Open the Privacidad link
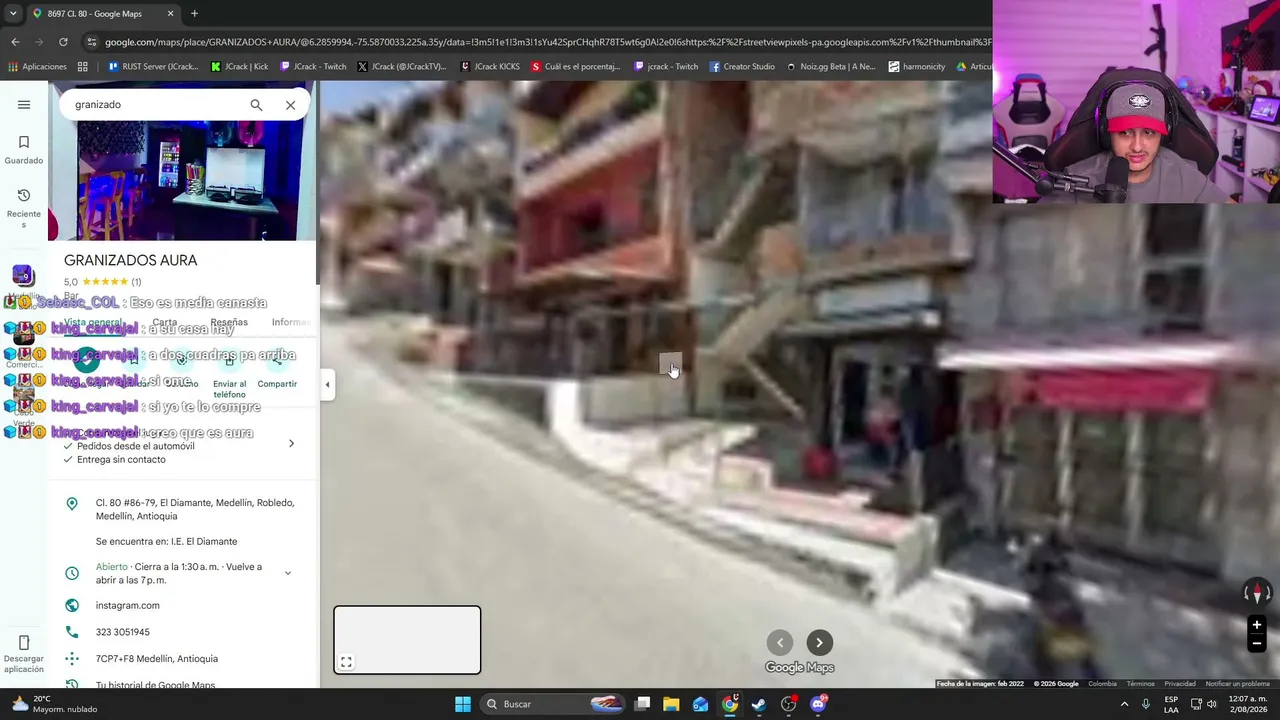The width and height of the screenshot is (1280, 720). pyautogui.click(x=1180, y=684)
